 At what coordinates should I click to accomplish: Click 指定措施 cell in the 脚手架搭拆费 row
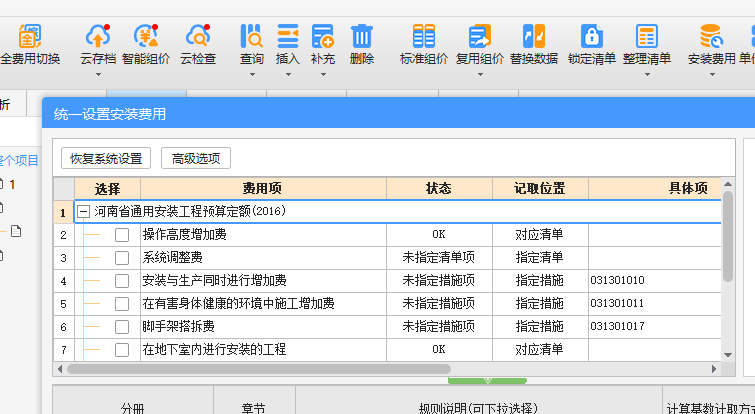click(x=540, y=327)
